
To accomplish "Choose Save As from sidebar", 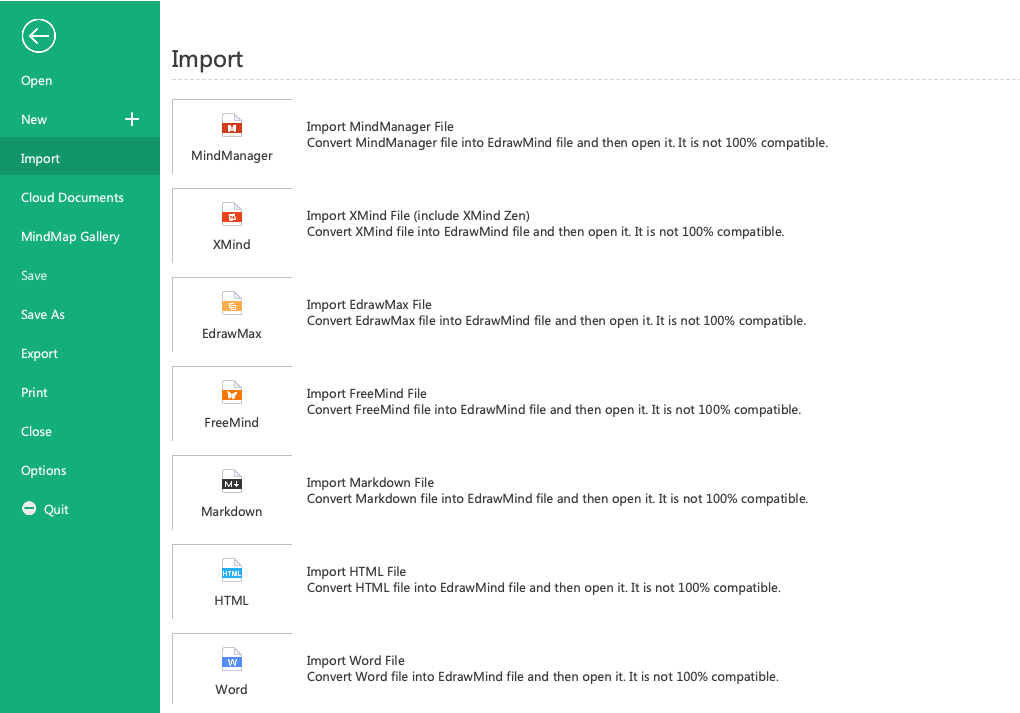I will click(x=43, y=315).
